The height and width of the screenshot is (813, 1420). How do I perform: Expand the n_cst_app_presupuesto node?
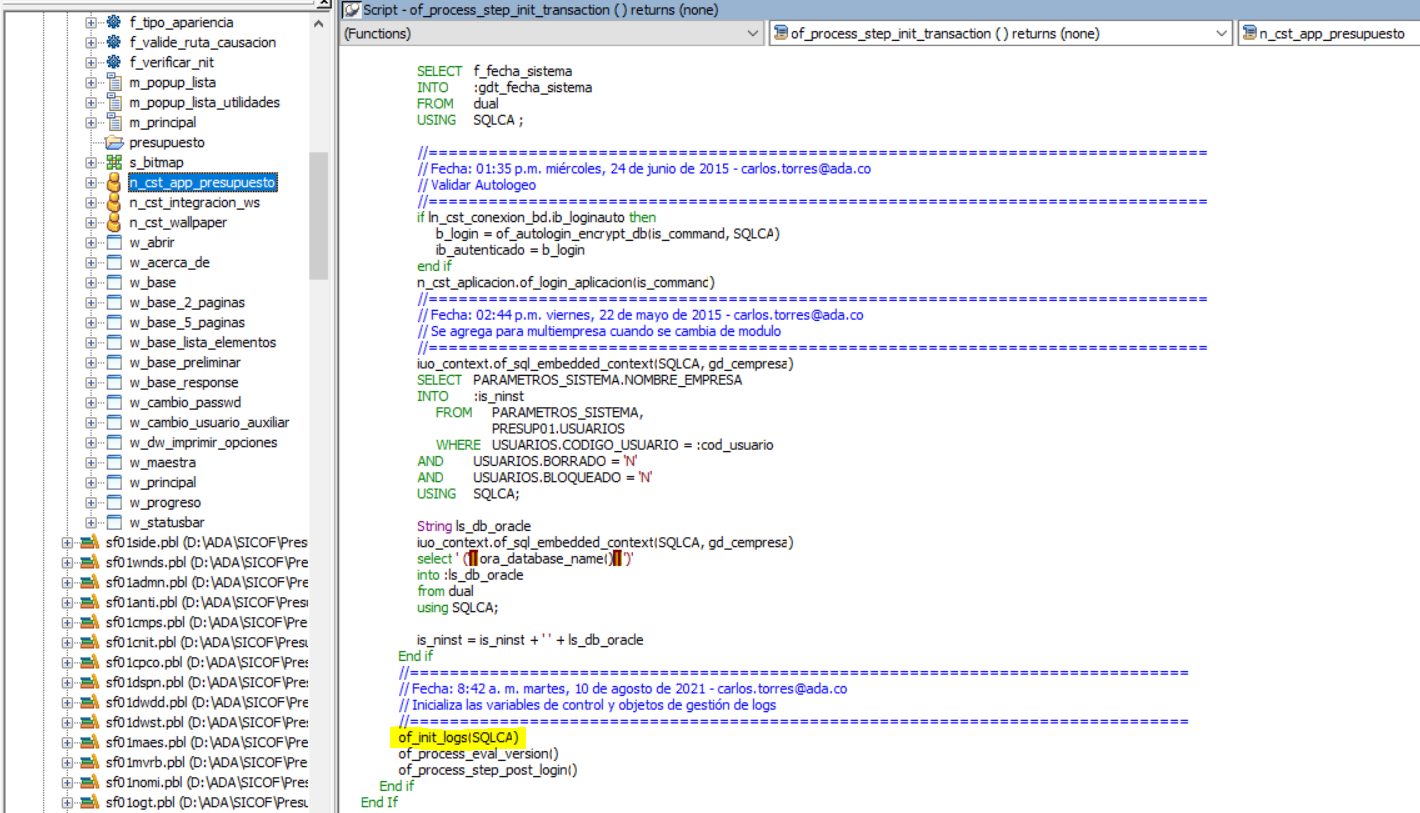(92, 182)
